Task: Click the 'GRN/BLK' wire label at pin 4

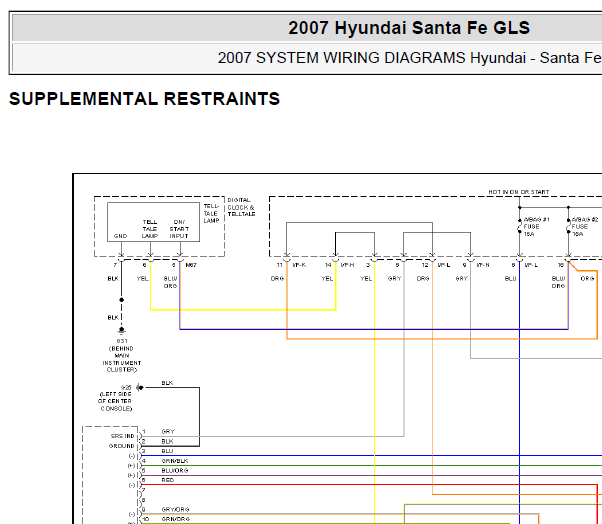Action: pyautogui.click(x=175, y=461)
